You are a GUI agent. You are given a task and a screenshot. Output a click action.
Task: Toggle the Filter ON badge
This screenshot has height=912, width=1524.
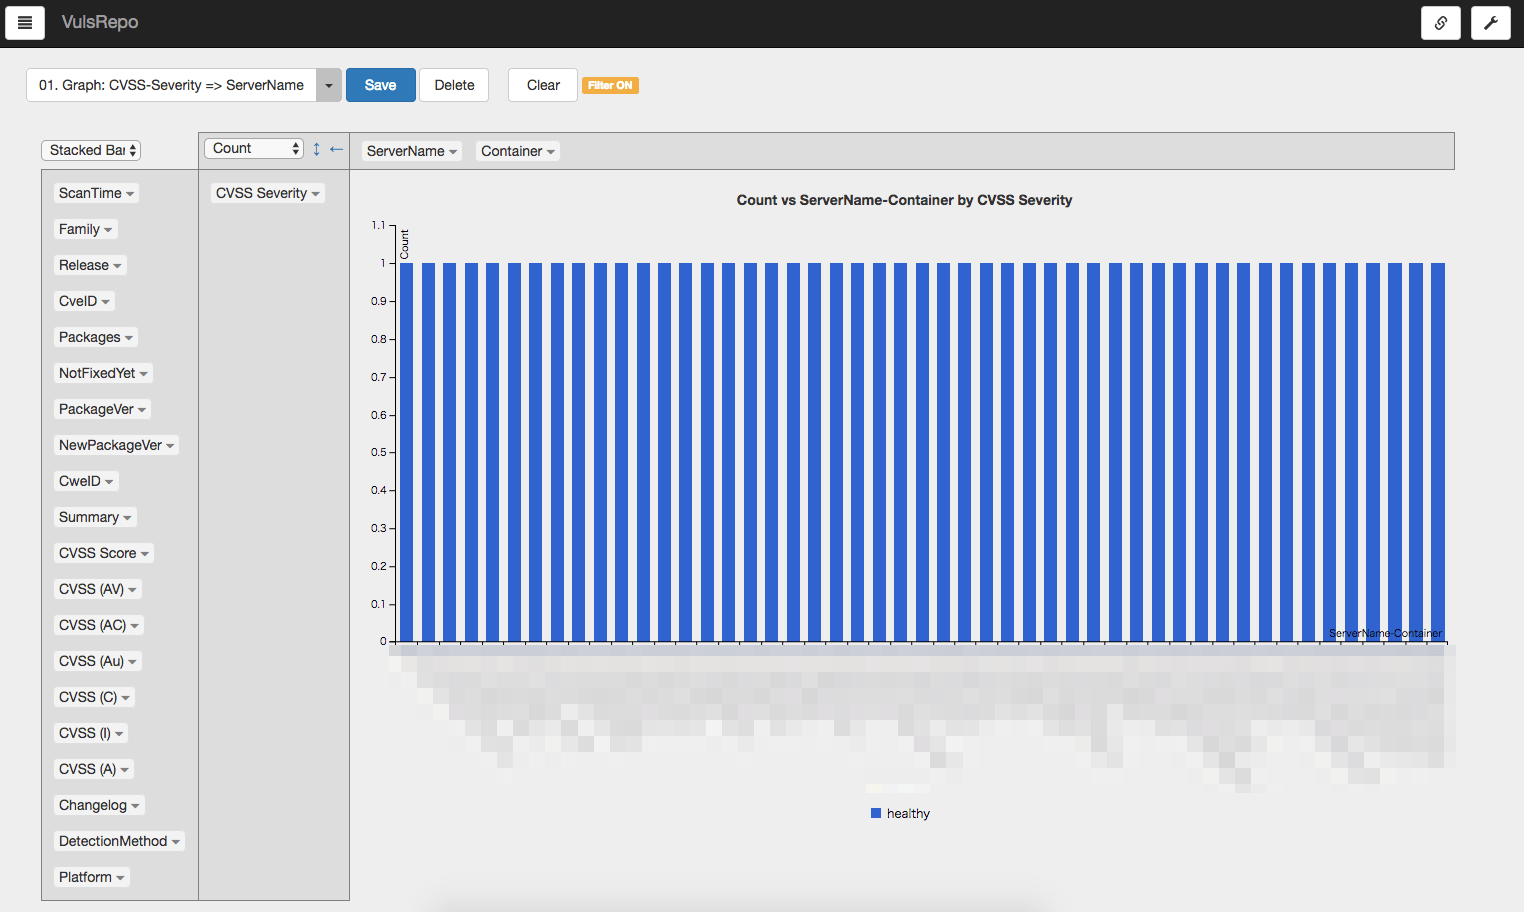(x=610, y=86)
